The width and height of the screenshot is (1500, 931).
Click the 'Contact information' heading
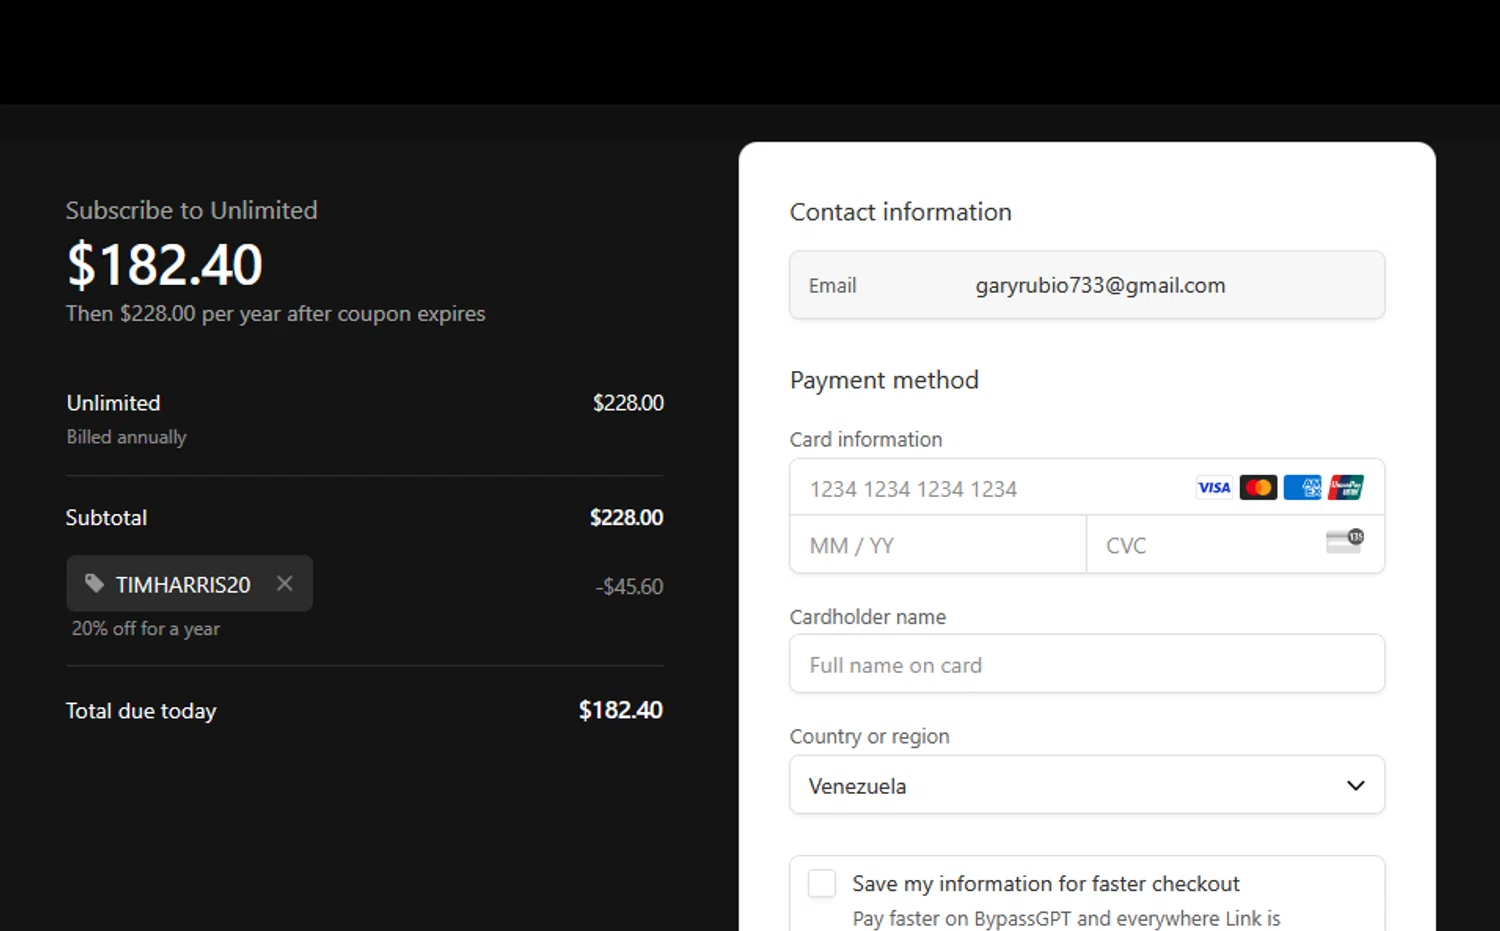coord(901,212)
